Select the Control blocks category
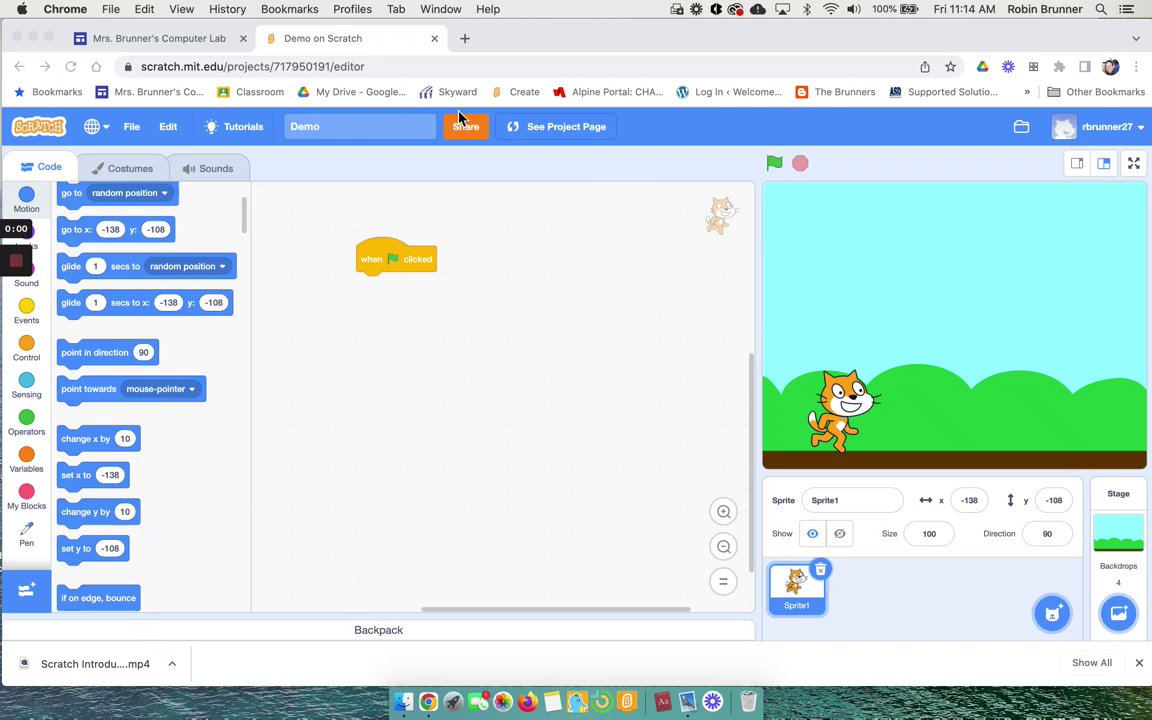Viewport: 1152px width, 720px height. (x=26, y=348)
